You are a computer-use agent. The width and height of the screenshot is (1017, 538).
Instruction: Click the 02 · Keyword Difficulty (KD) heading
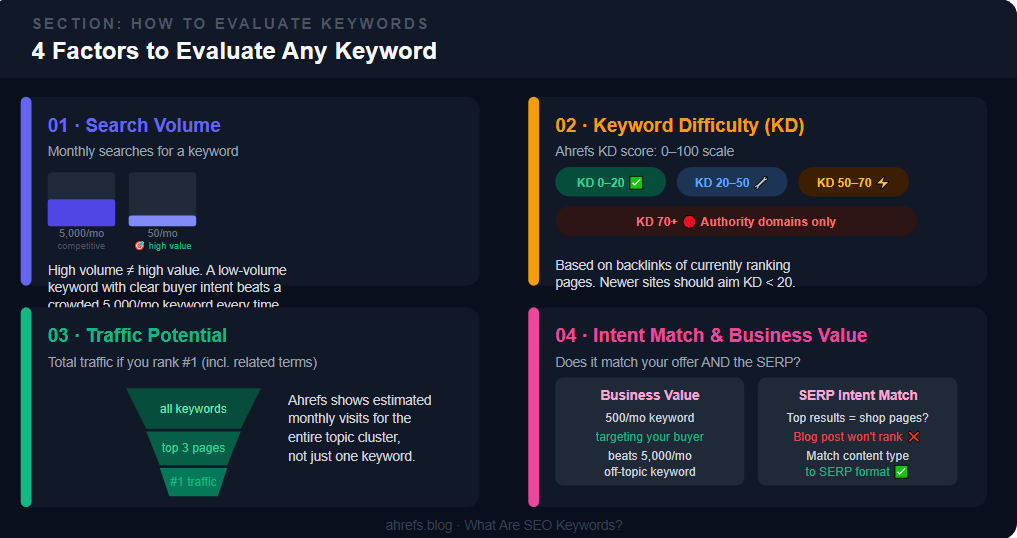680,125
